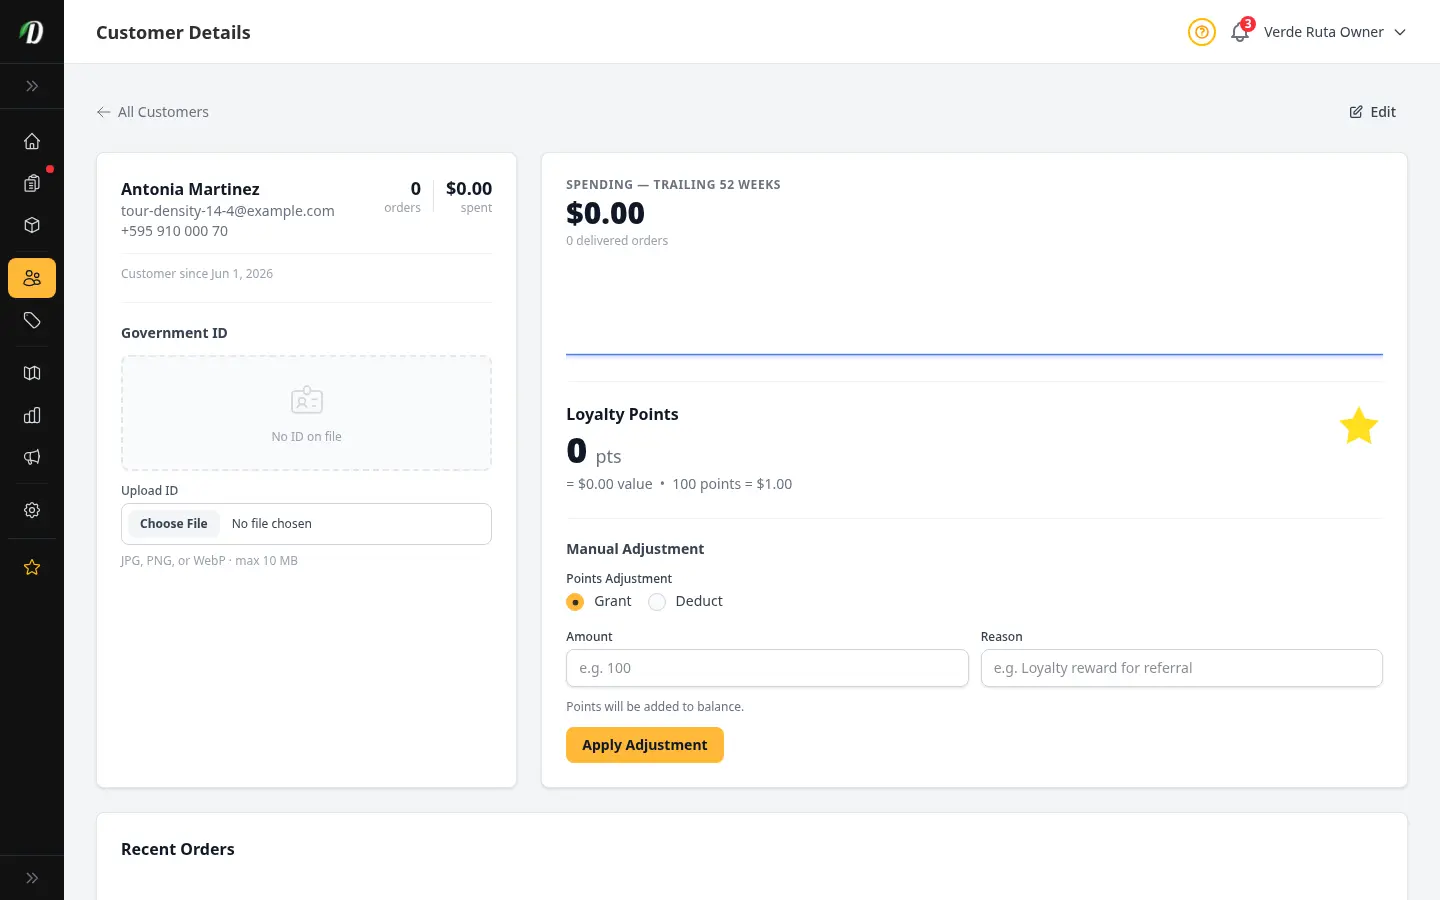Click the $0.00 spent value
Image resolution: width=1440 pixels, height=900 pixels.
[x=469, y=189]
